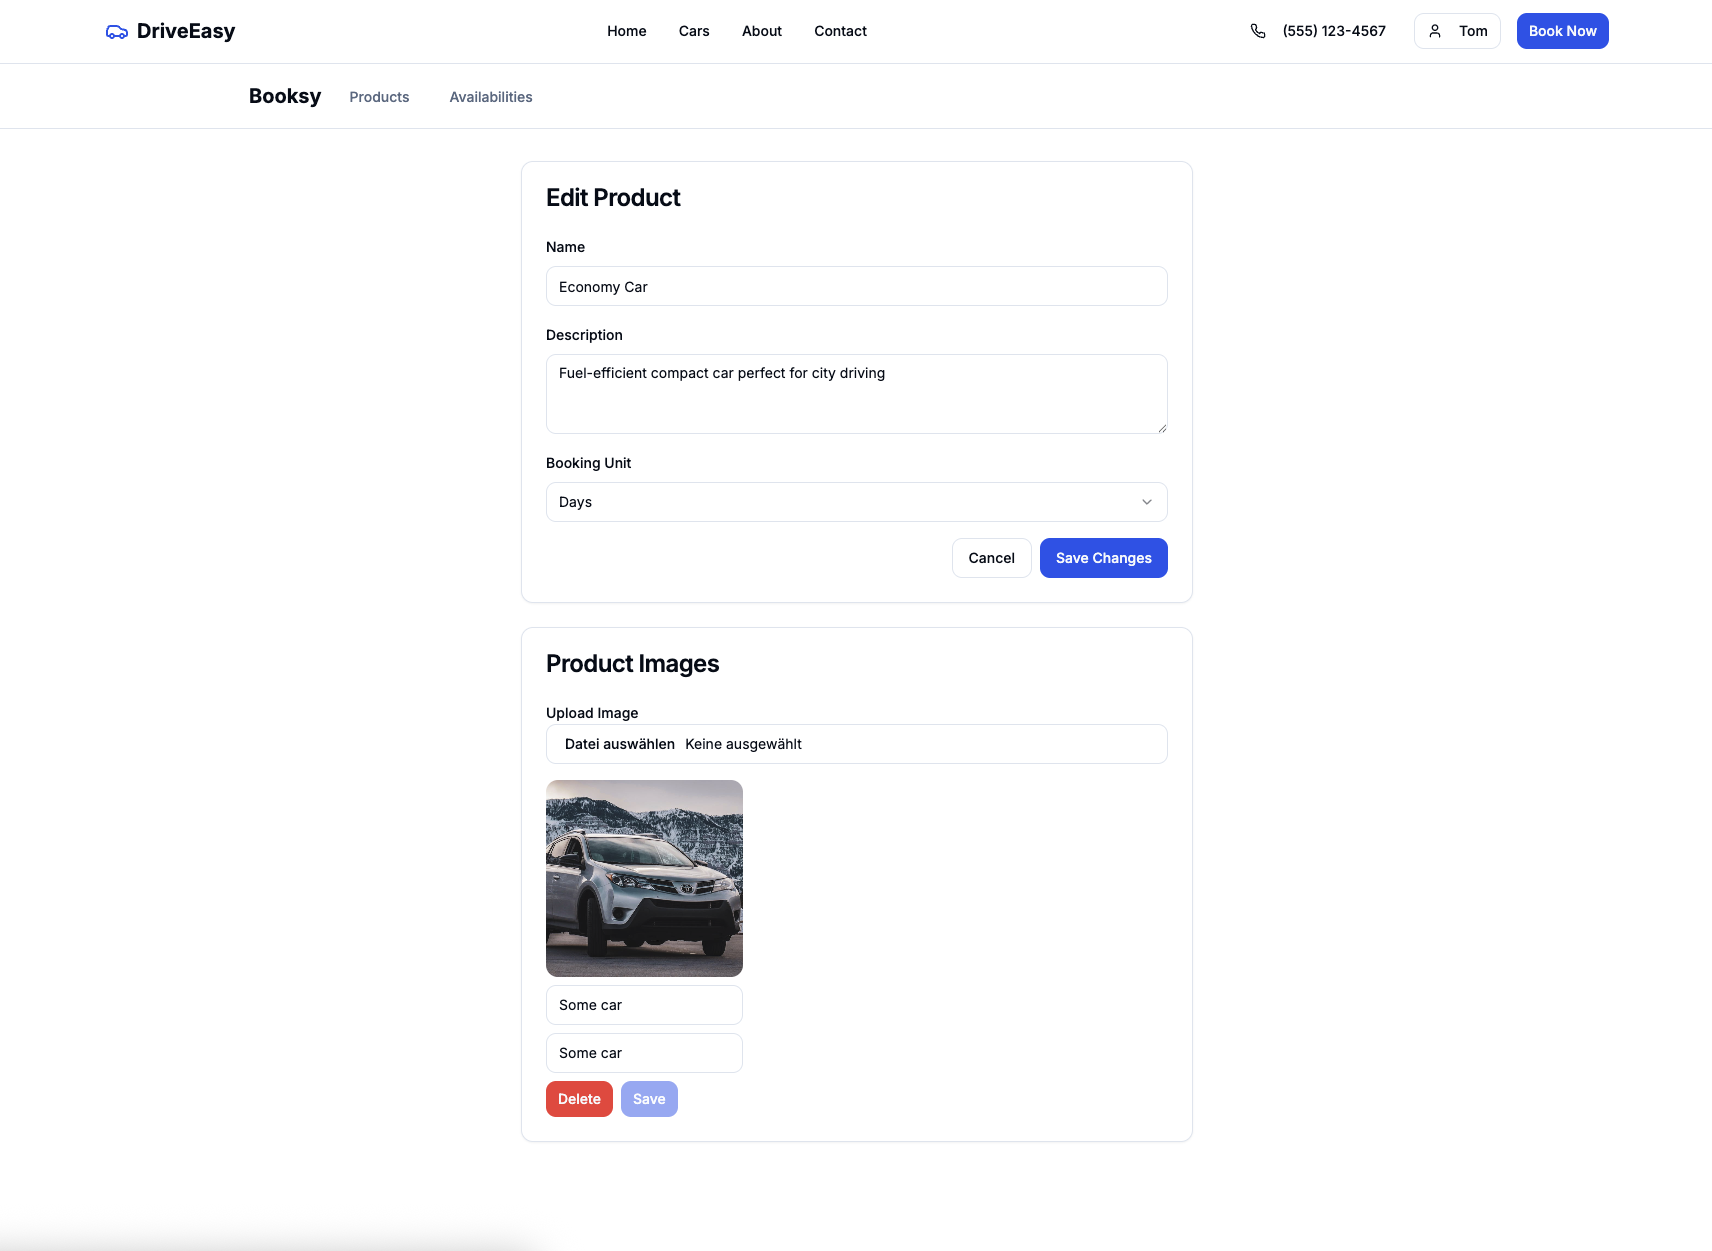Go to the Home nav link
This screenshot has height=1251, width=1712.
tap(627, 31)
